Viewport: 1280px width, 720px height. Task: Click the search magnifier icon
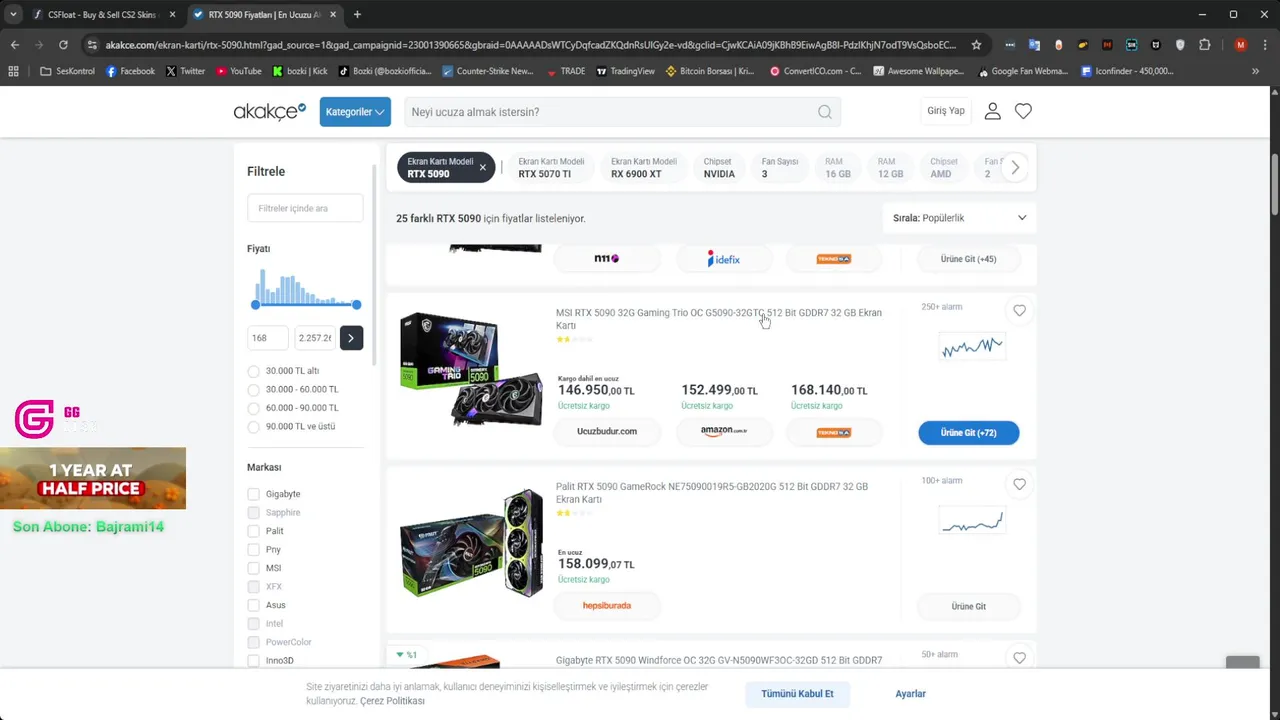[825, 112]
